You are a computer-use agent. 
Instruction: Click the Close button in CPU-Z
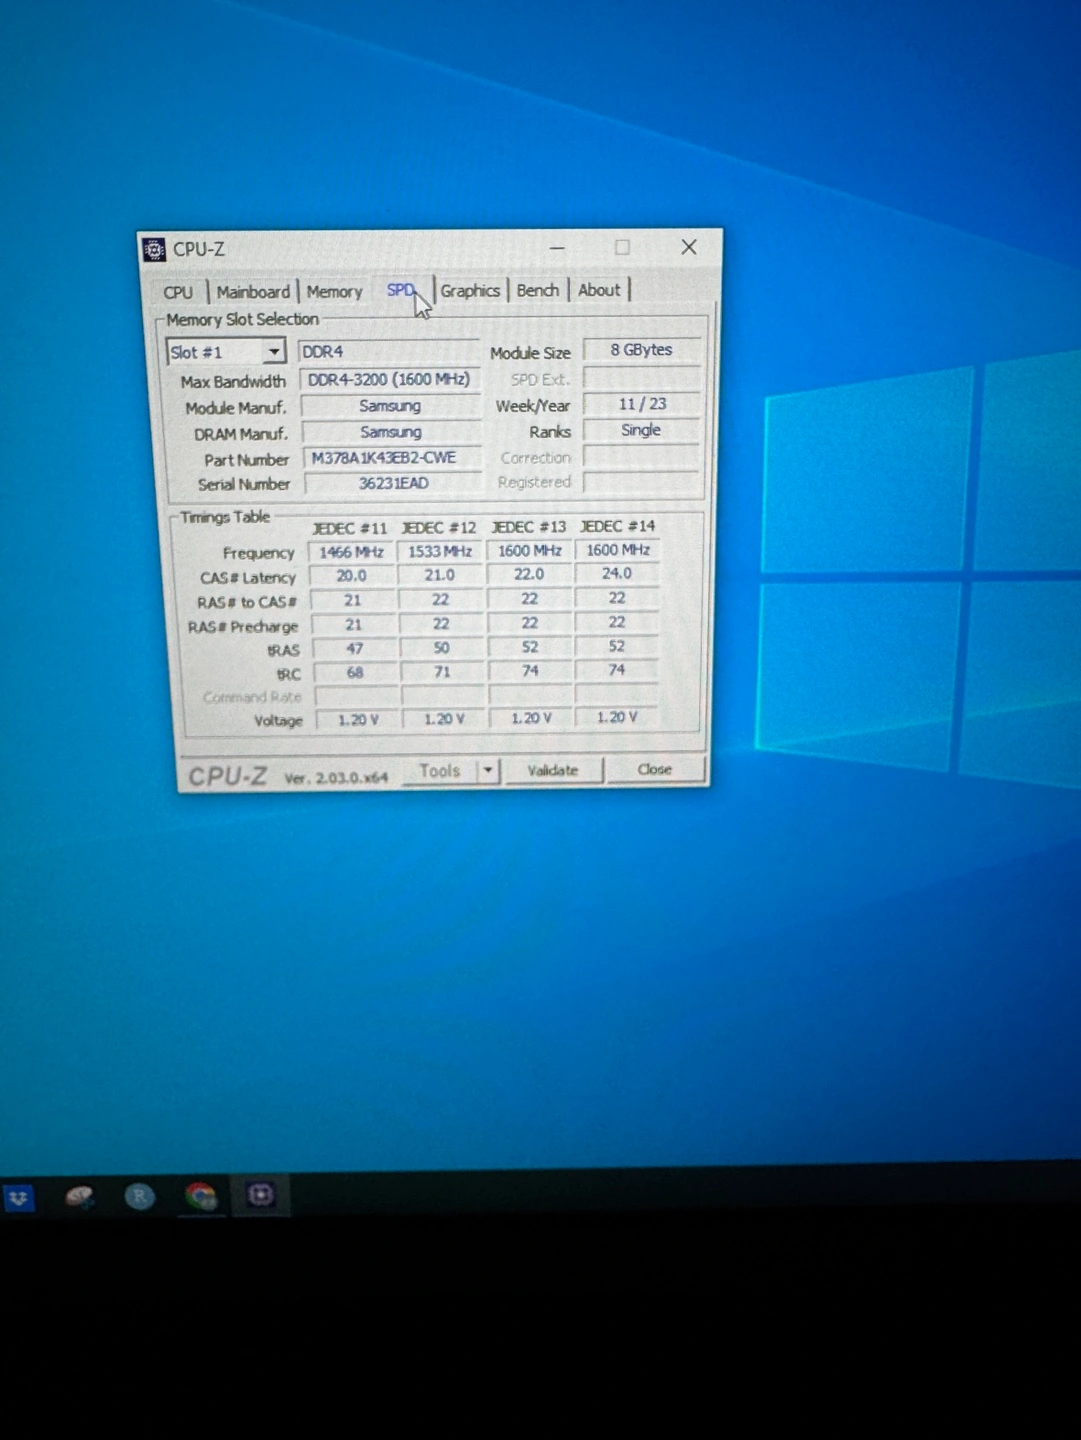click(655, 769)
